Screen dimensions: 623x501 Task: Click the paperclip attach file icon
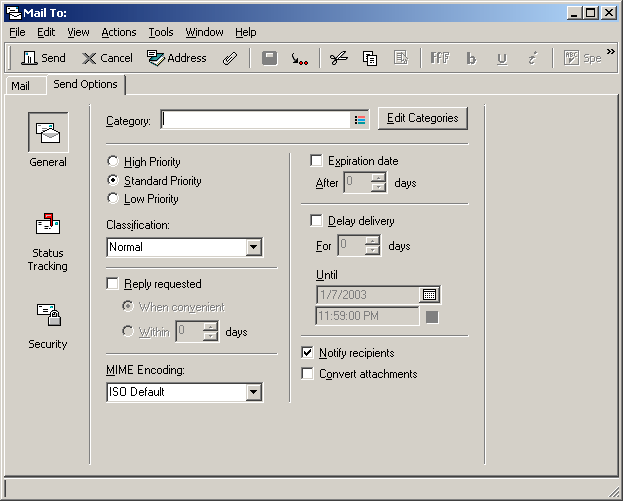tap(230, 58)
